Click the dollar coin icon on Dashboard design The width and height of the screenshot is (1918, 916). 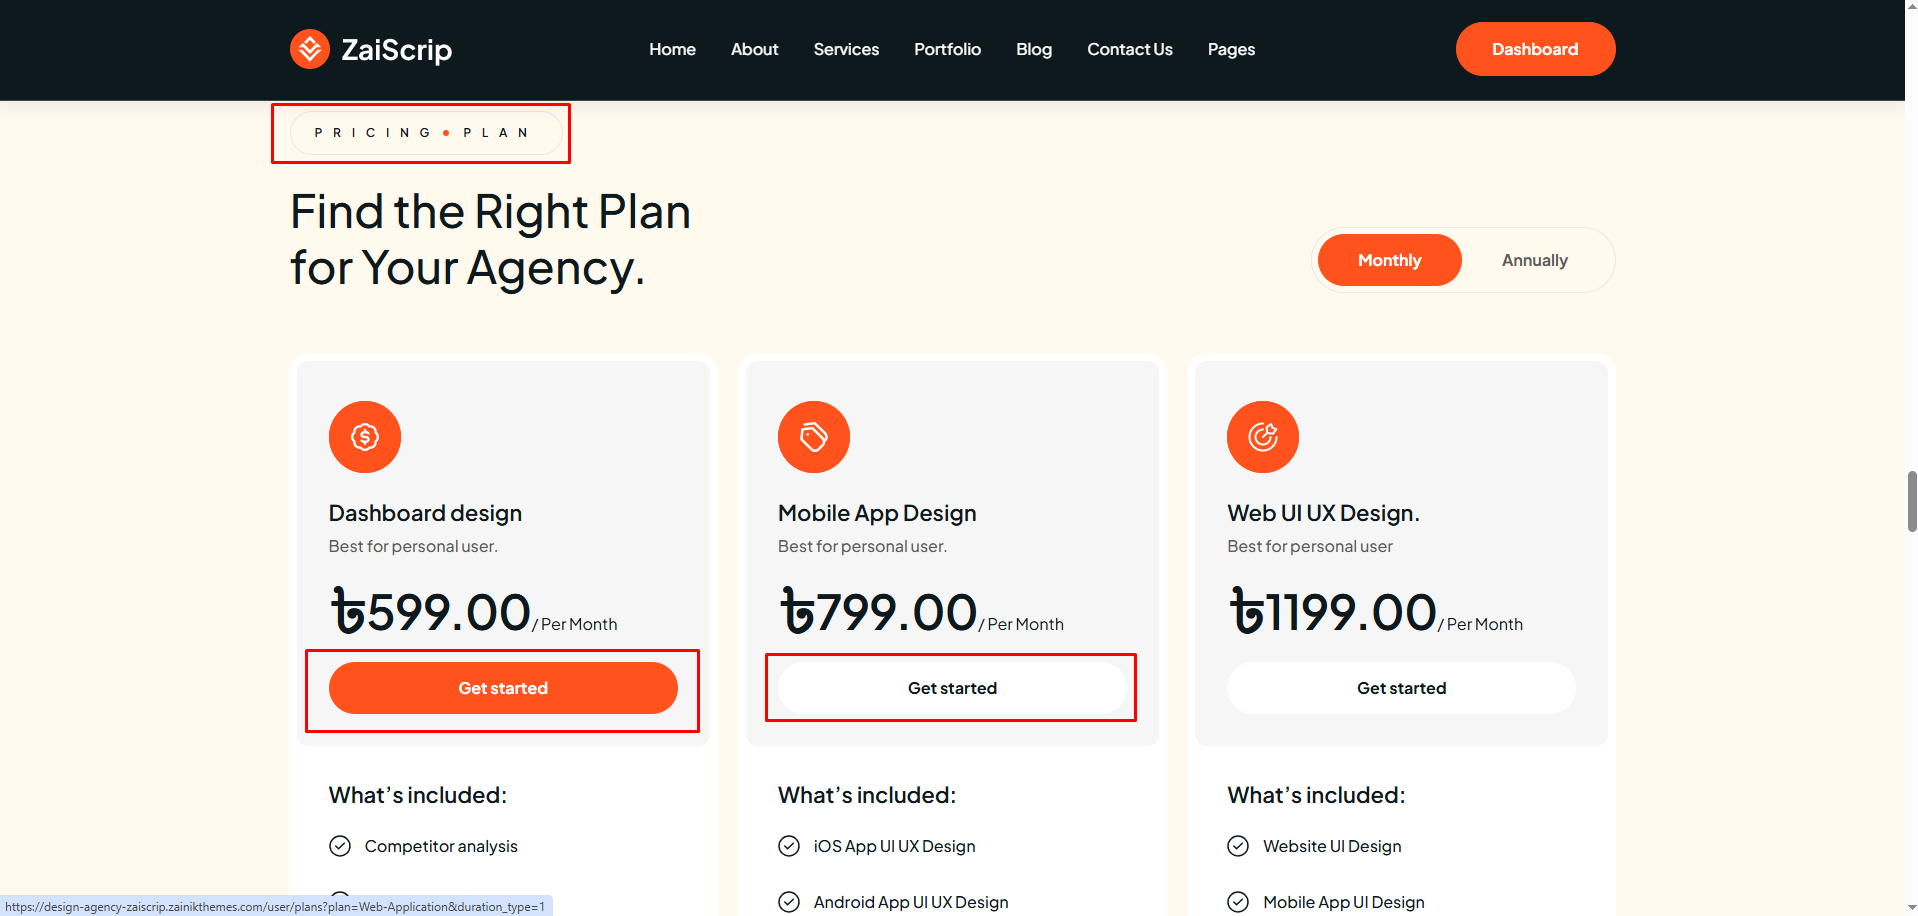[x=365, y=437]
